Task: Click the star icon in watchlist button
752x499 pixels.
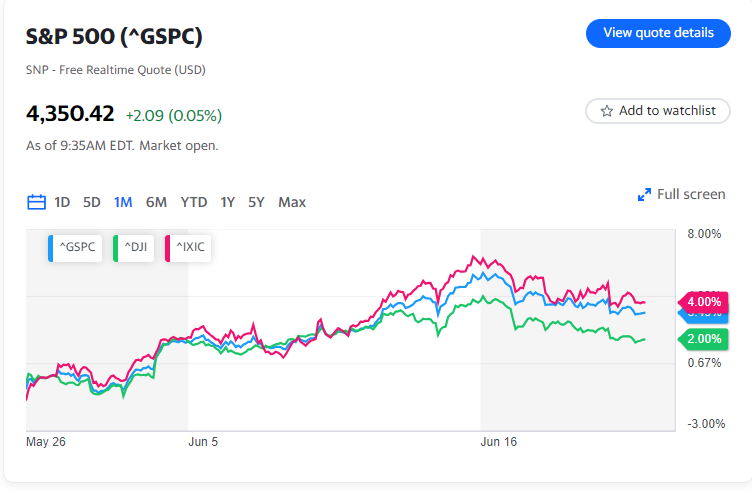Action: click(606, 111)
